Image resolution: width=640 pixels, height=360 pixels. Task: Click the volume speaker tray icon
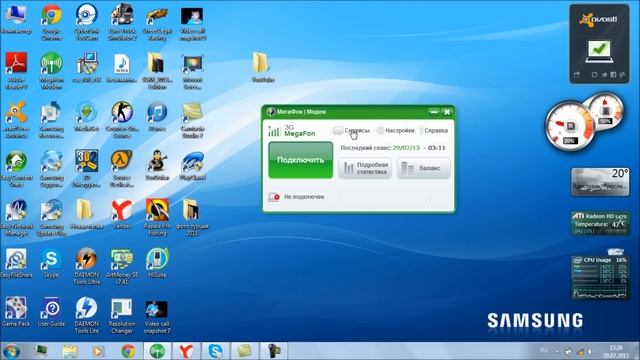[x=590, y=351]
